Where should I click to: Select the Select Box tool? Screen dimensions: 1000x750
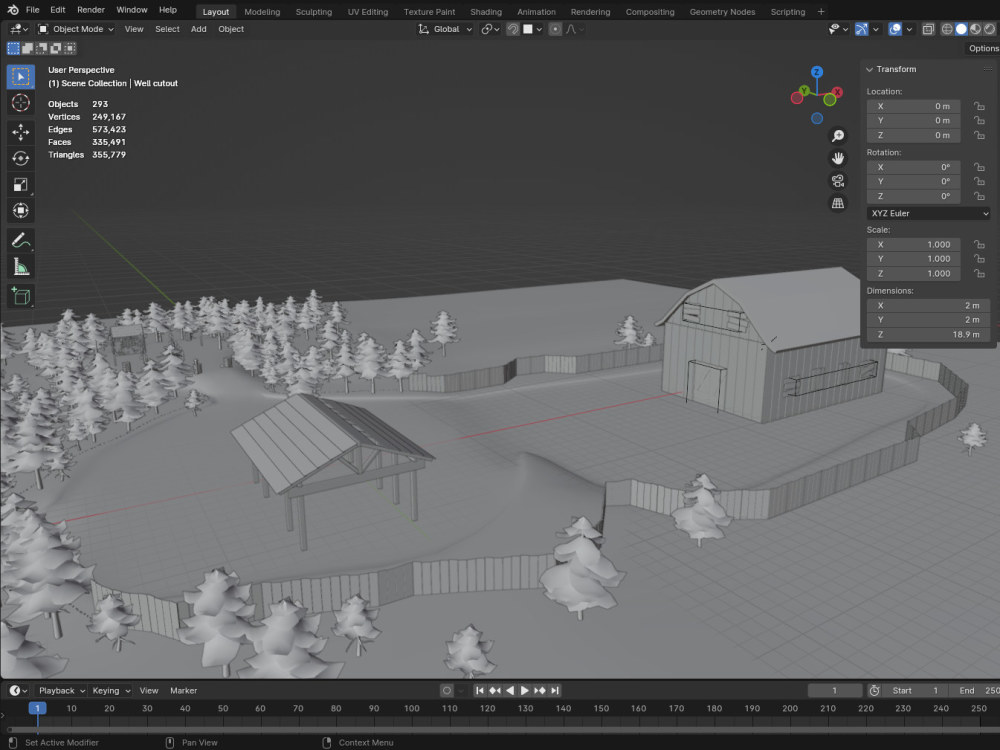click(20, 77)
